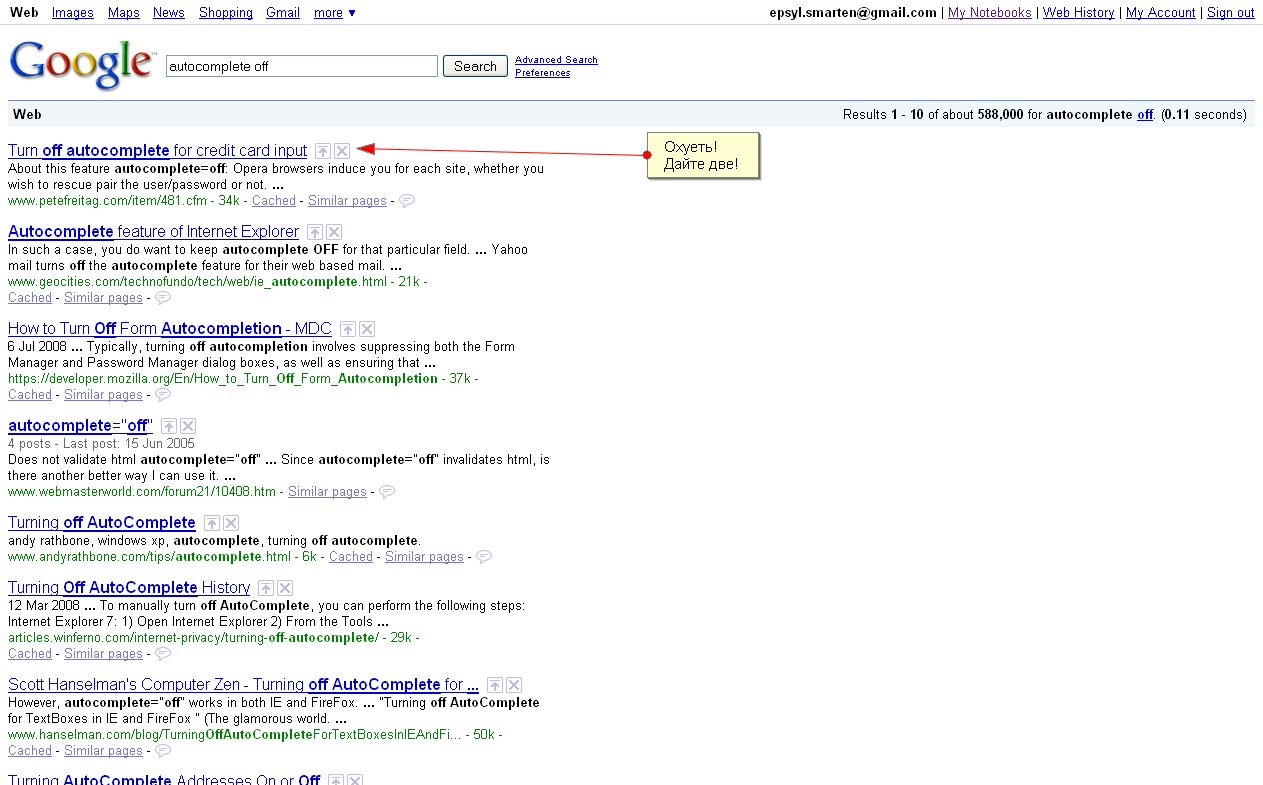The image size is (1263, 785).
Task: Add comment on webmasterworld.com result
Action: pos(387,492)
